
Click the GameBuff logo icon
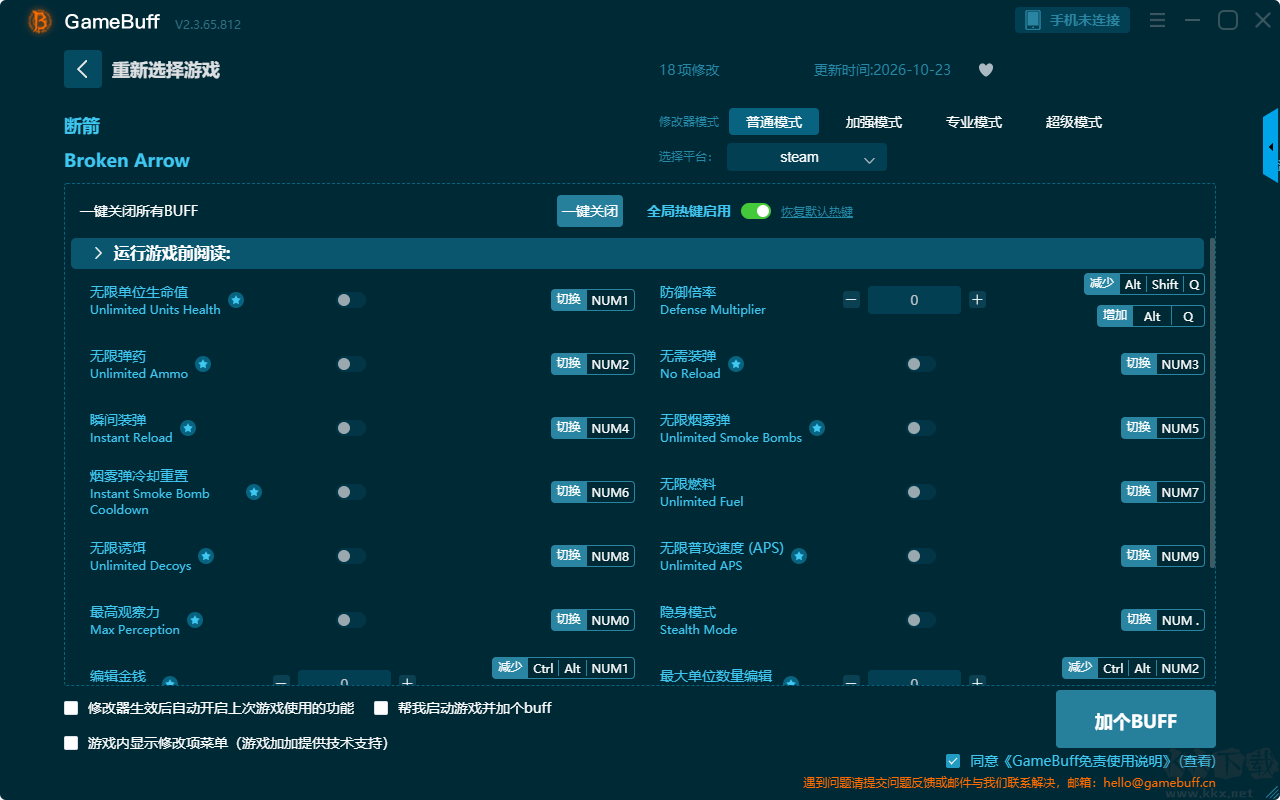[40, 21]
